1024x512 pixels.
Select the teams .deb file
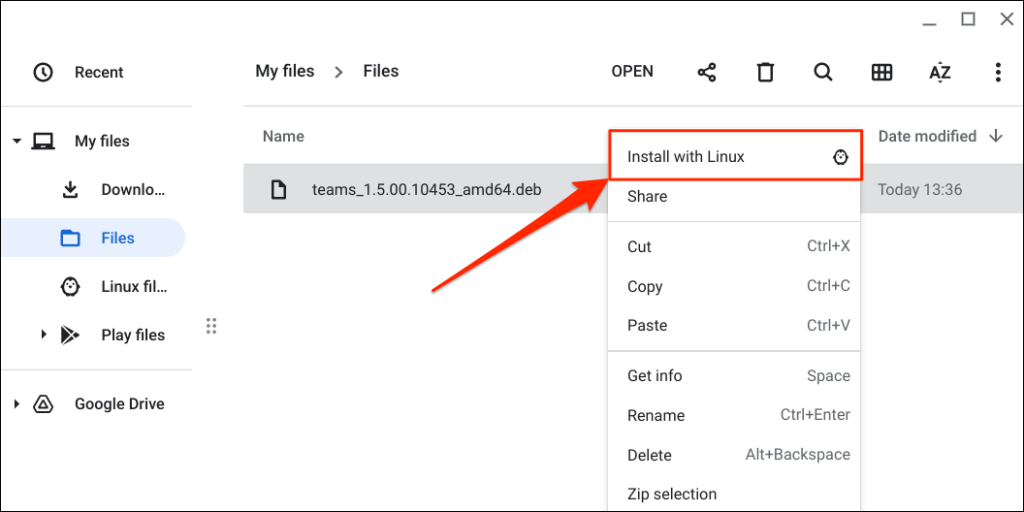click(426, 189)
